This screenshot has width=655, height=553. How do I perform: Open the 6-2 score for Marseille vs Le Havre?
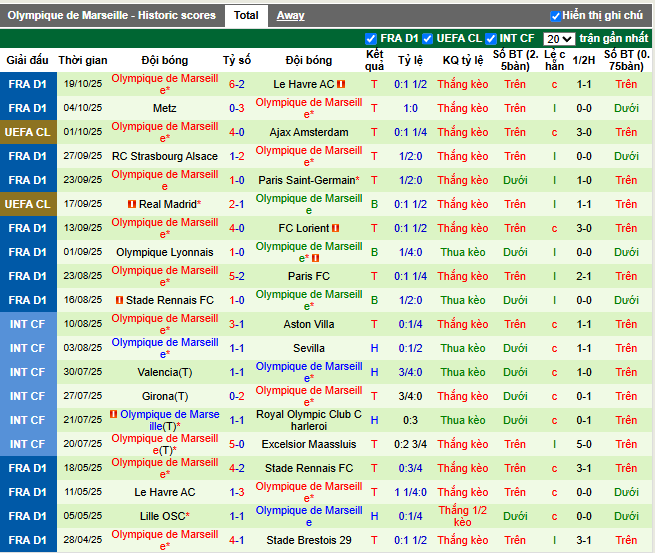pos(237,84)
